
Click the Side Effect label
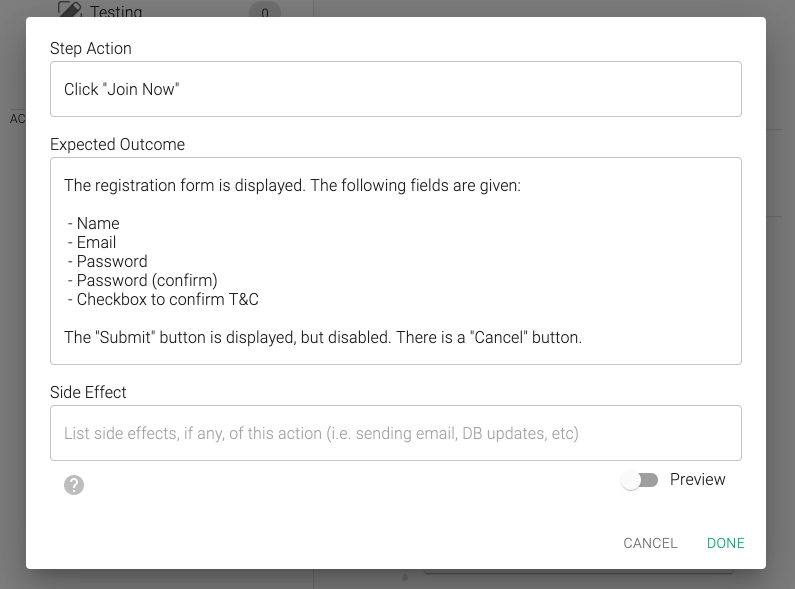click(88, 392)
